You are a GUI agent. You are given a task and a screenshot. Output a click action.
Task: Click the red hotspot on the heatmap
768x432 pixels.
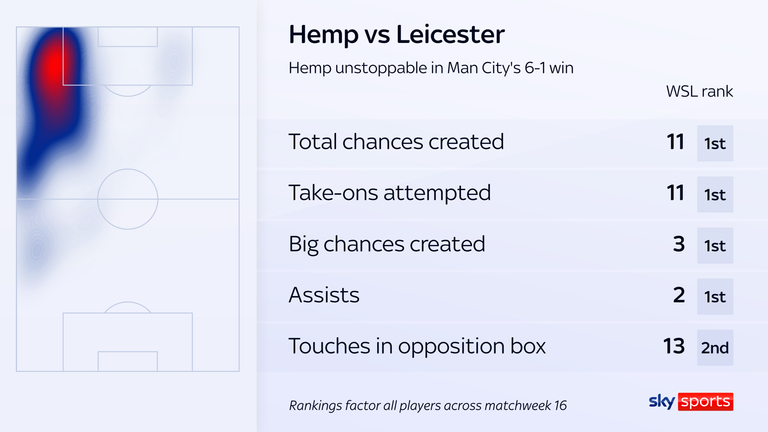(51, 64)
